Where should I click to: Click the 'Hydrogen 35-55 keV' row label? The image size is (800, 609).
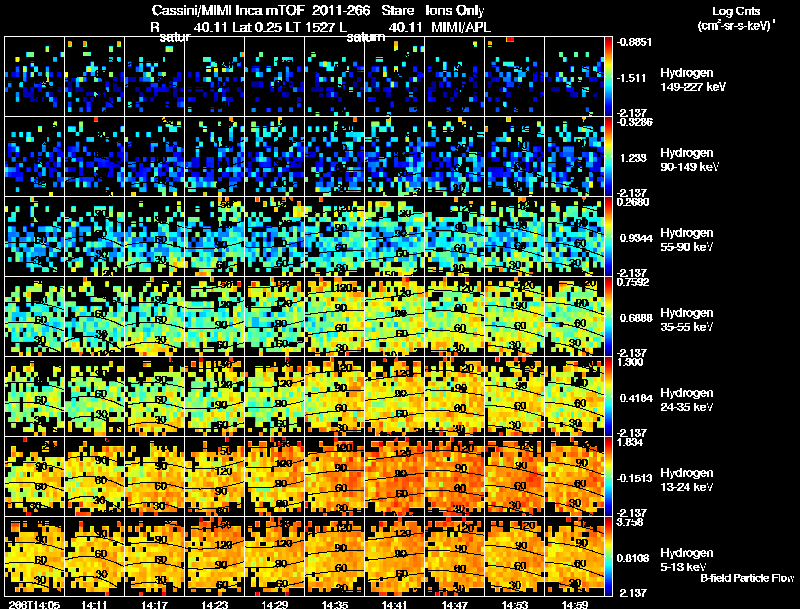tap(687, 320)
